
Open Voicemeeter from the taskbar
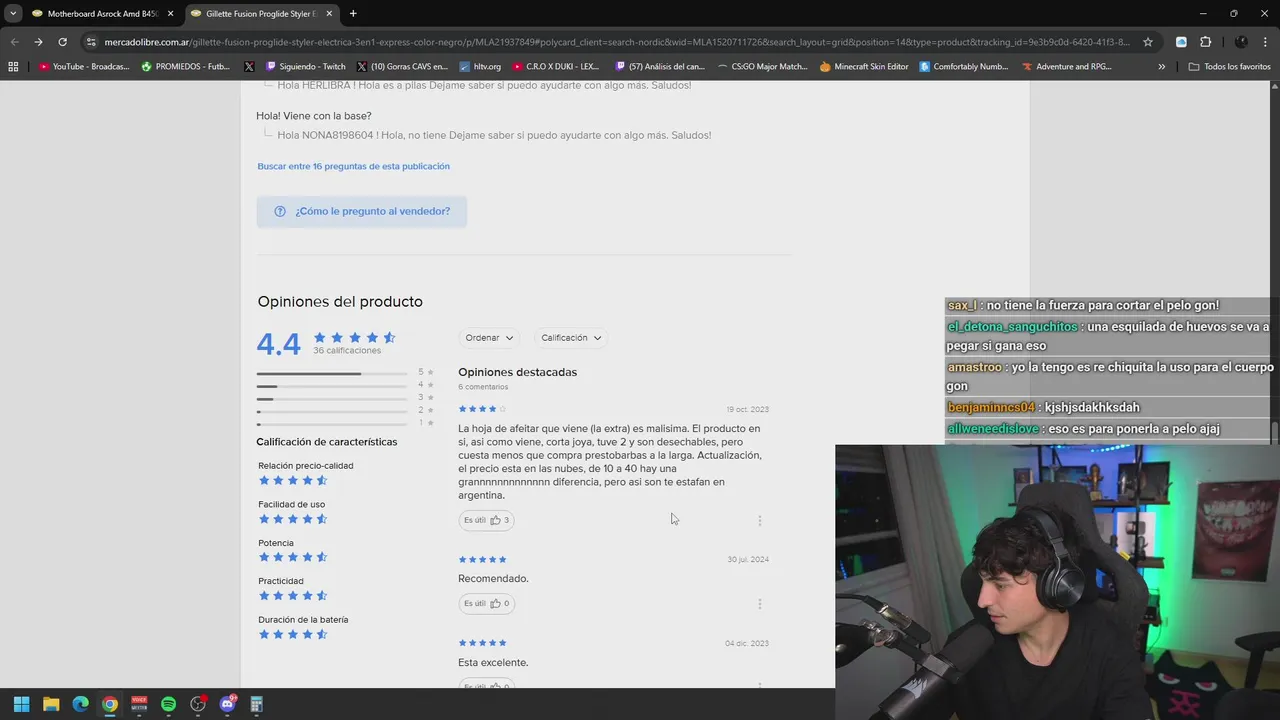pos(139,704)
